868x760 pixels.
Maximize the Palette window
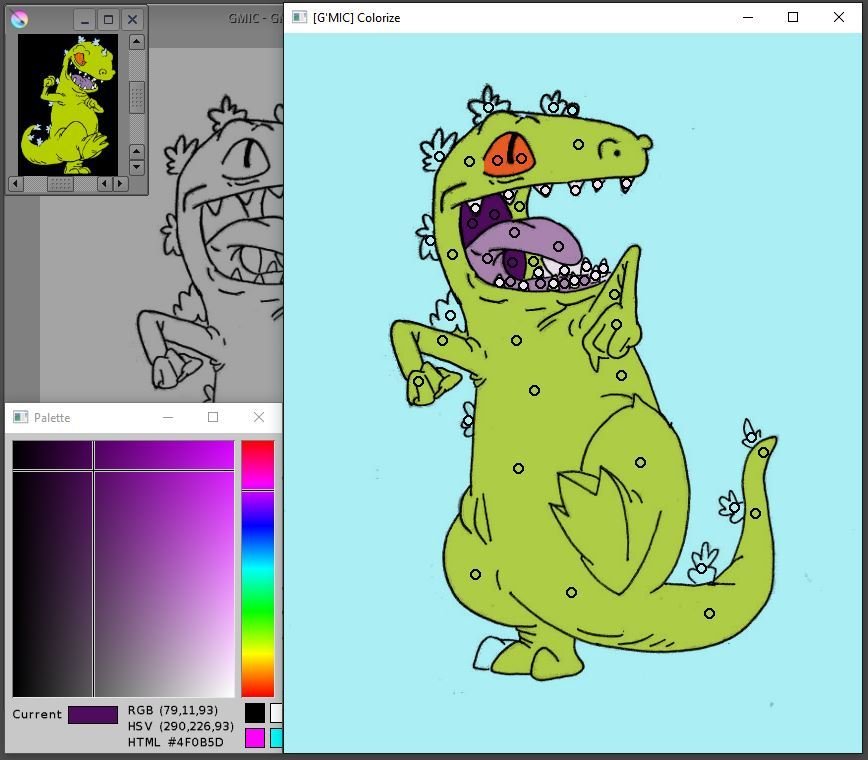pos(213,417)
